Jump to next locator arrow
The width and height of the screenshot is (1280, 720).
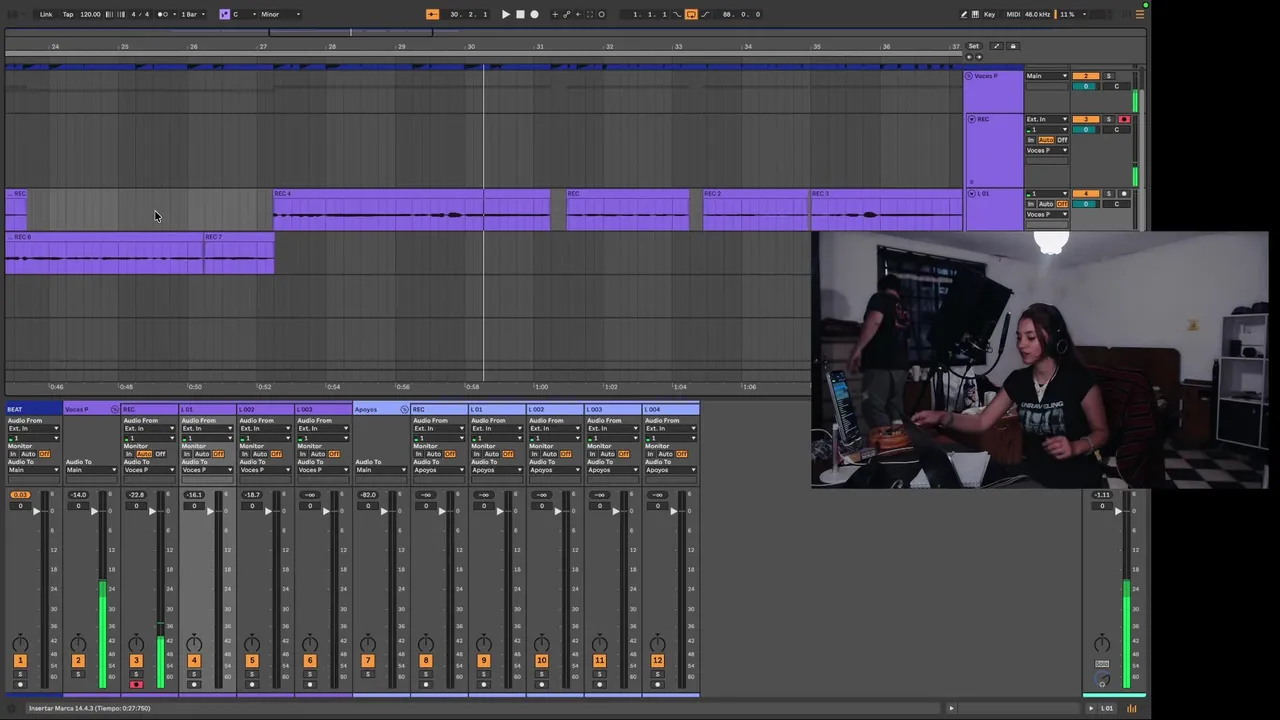pyautogui.click(x=979, y=57)
